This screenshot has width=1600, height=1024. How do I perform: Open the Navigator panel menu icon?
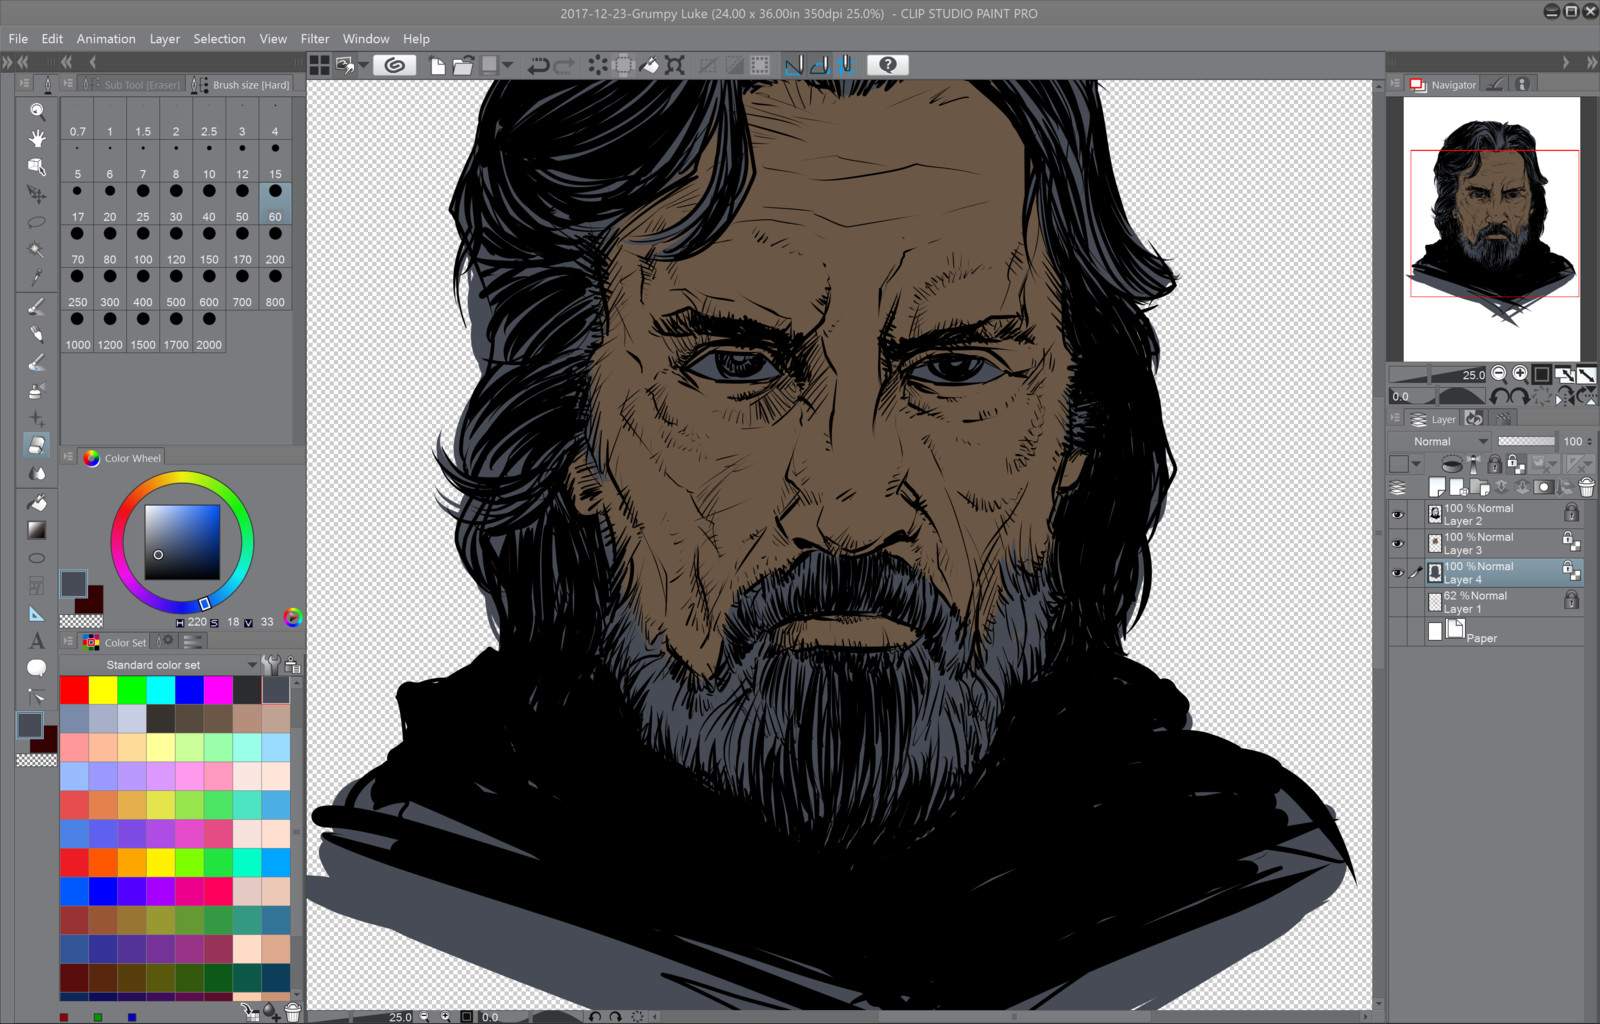point(1395,84)
